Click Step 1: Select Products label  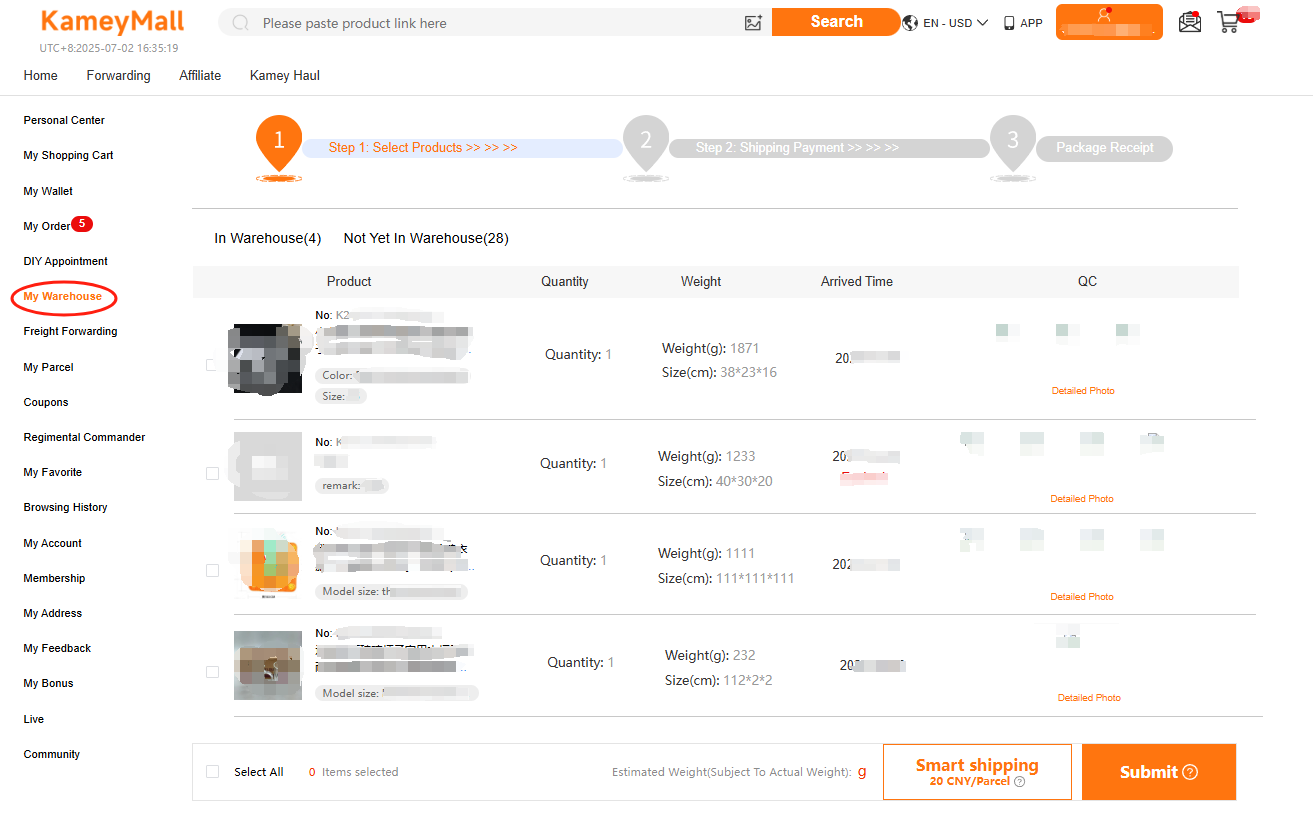423,147
